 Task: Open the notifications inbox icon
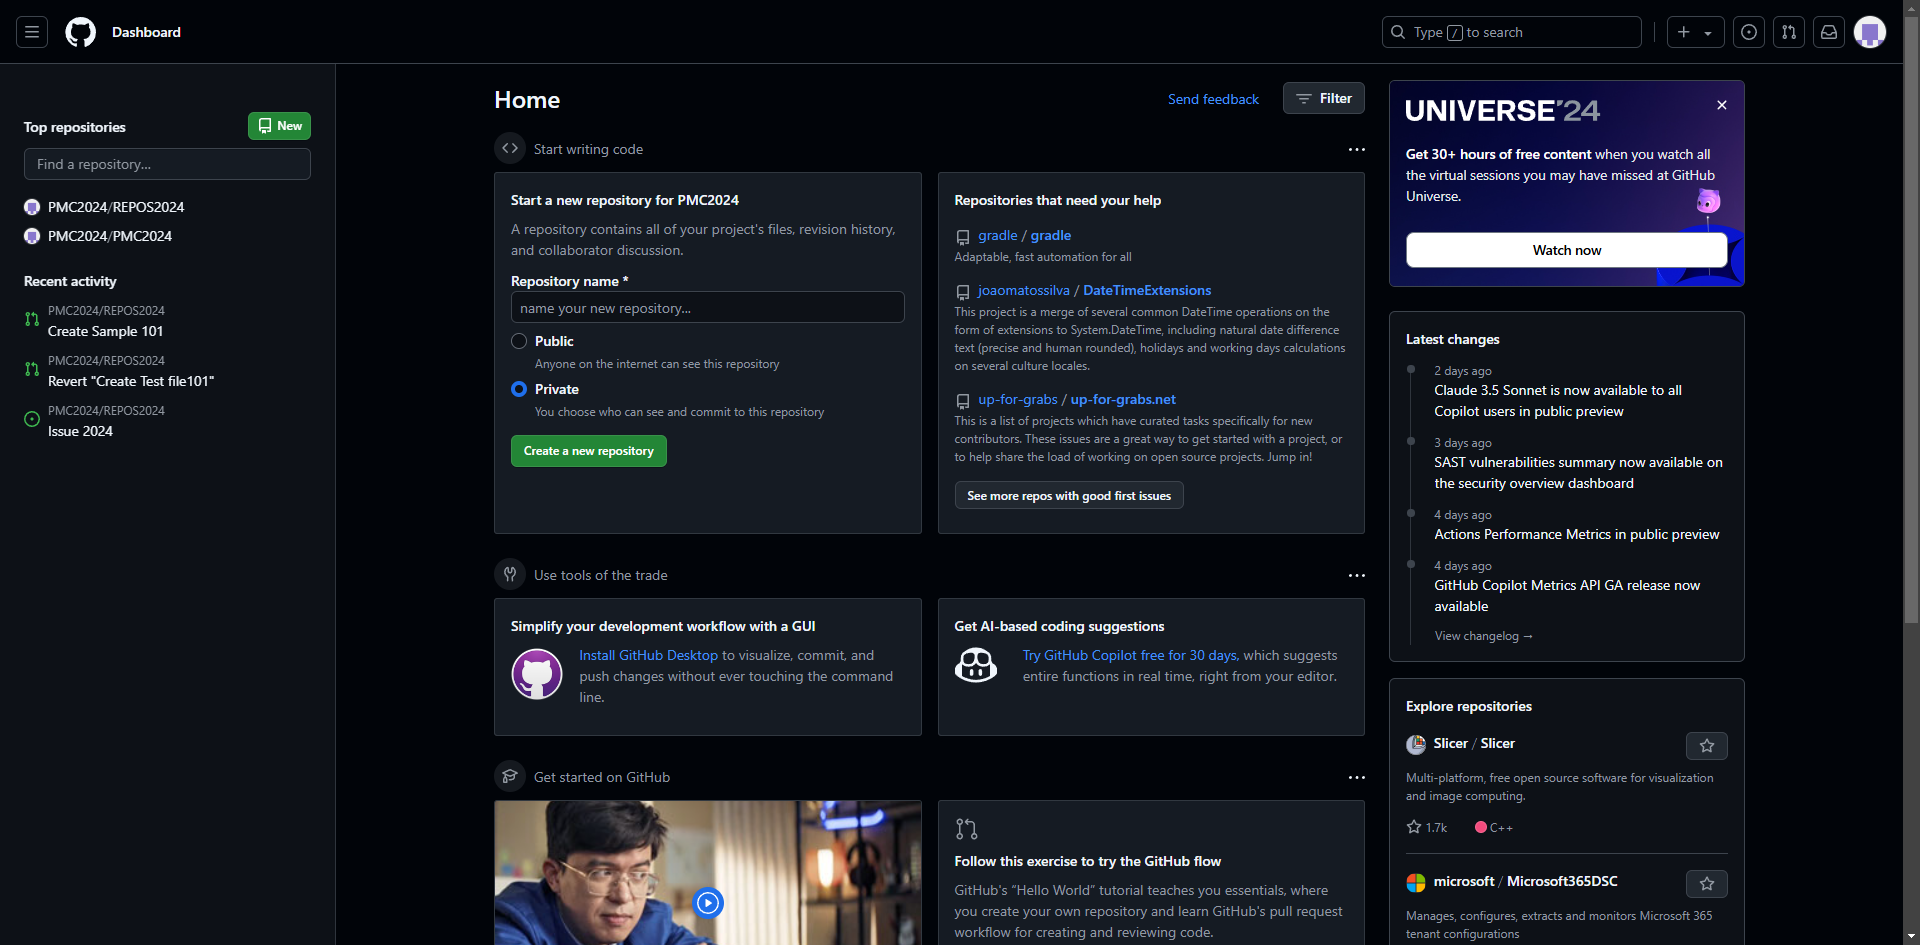tap(1829, 32)
